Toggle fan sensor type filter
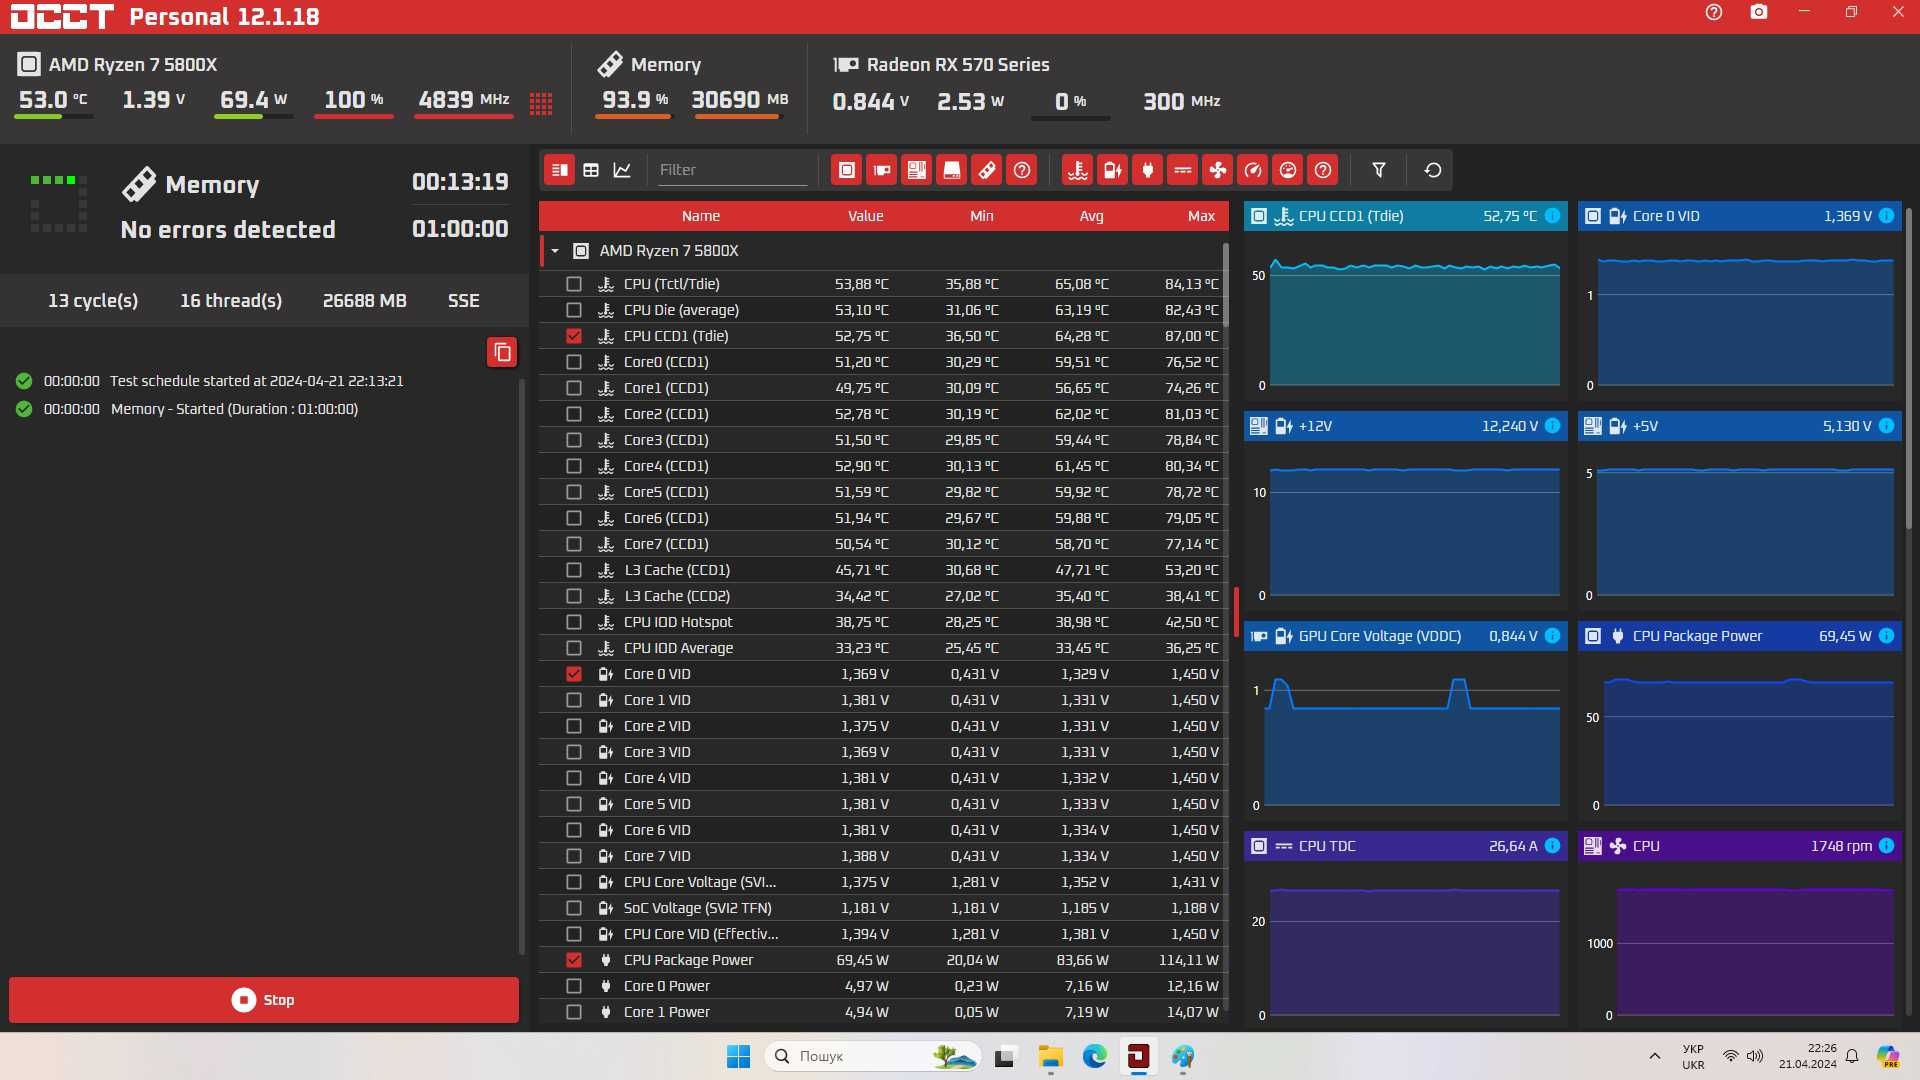The image size is (1920, 1080). [x=1218, y=170]
